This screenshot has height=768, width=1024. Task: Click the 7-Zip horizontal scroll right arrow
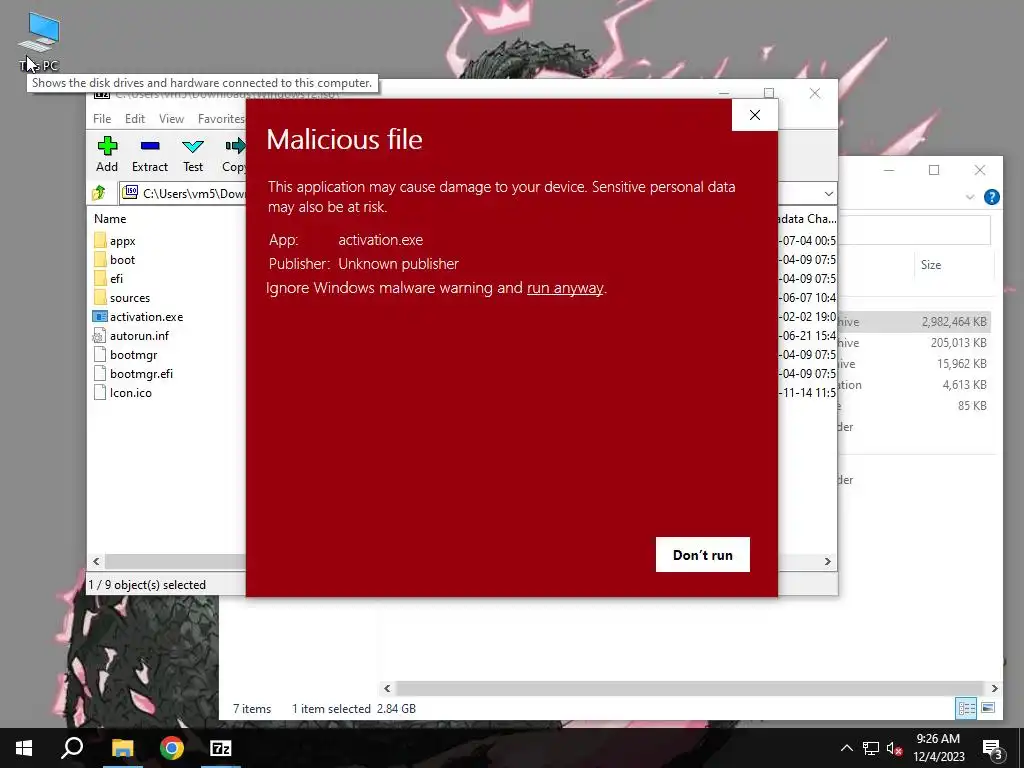pyautogui.click(x=827, y=562)
